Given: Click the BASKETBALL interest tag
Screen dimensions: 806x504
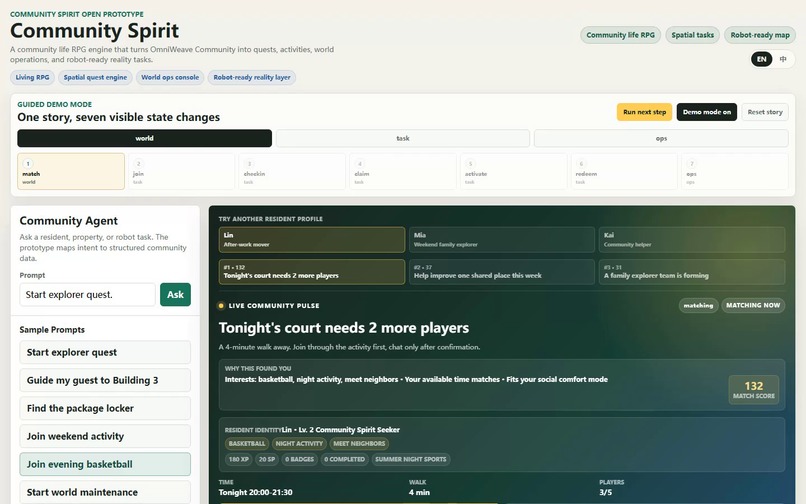Looking at the screenshot, I should click(x=247, y=443).
